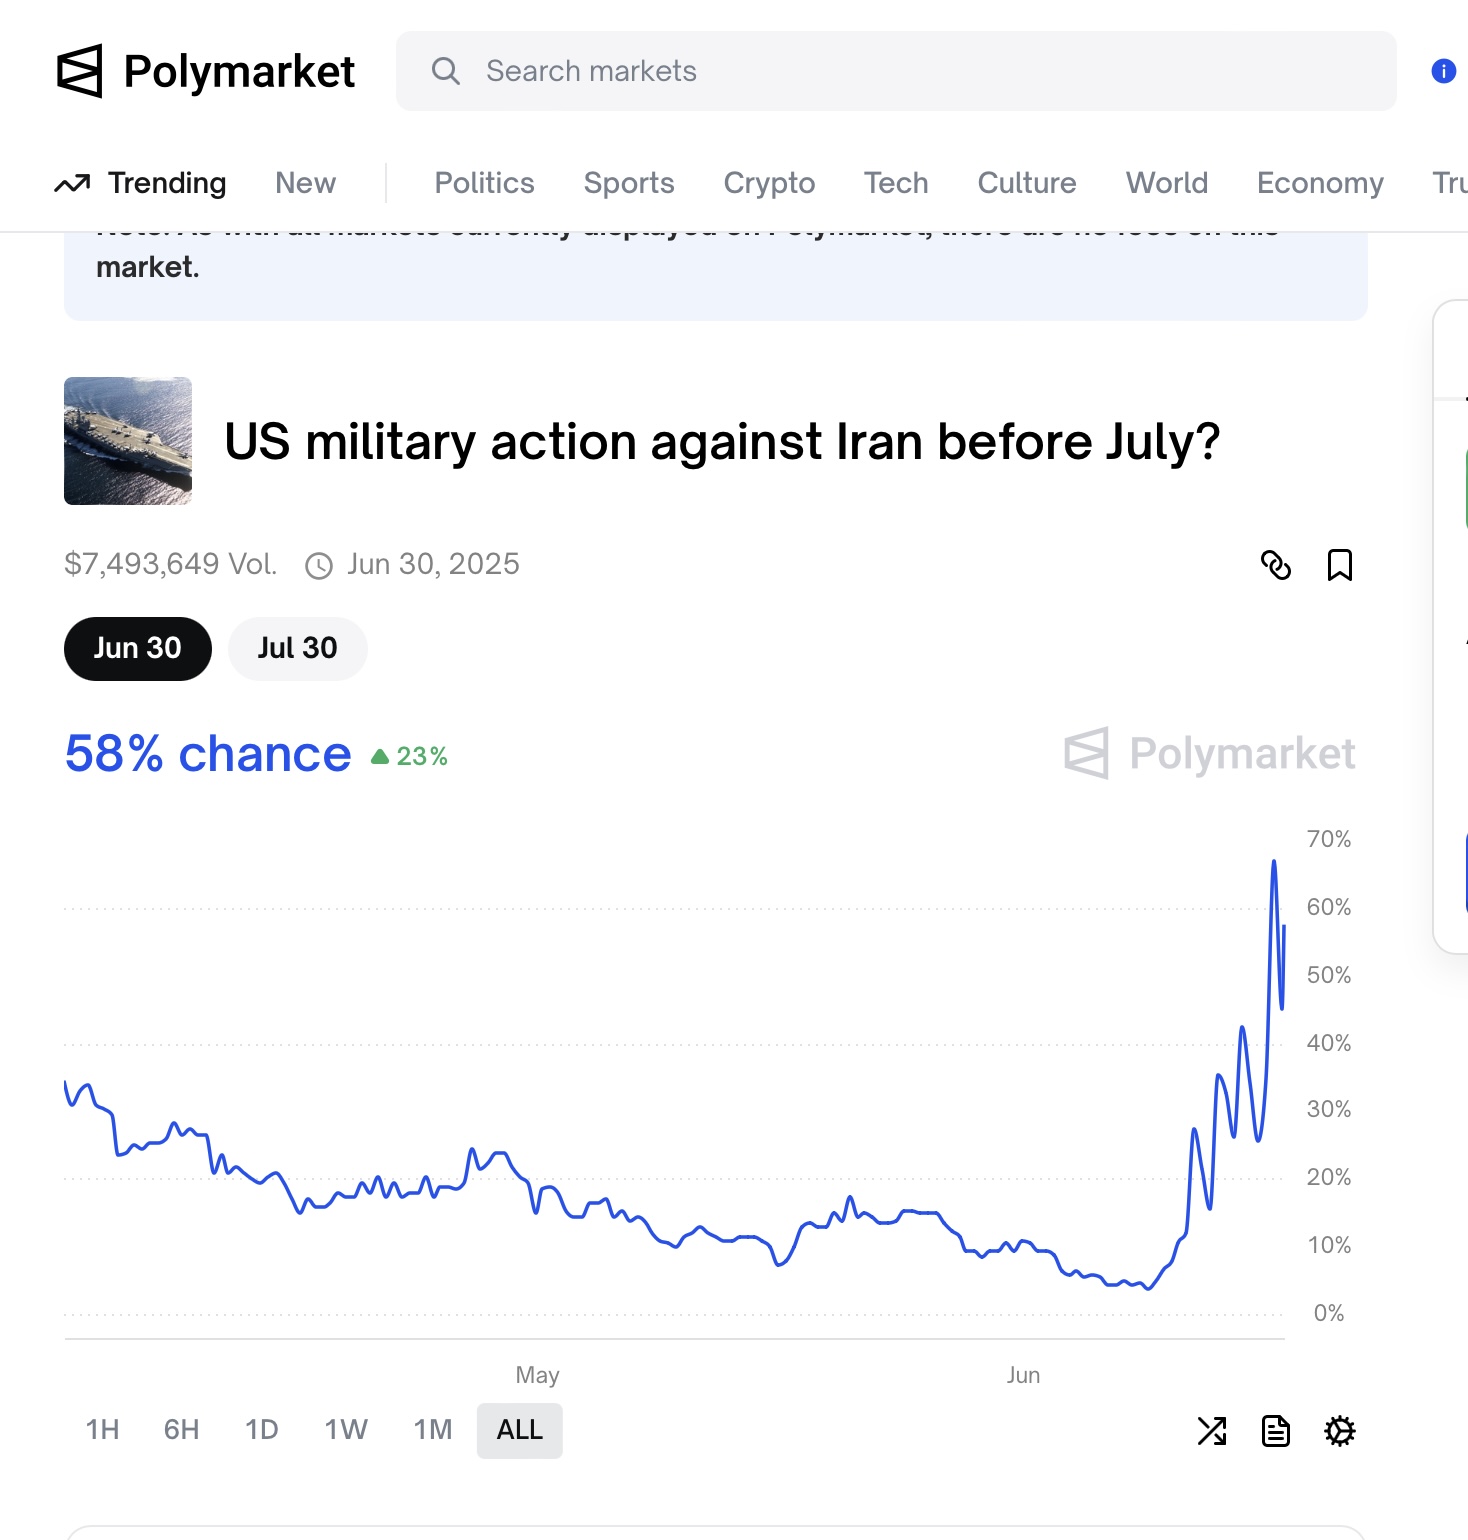Click the blue info icon
Screen dimensions: 1468x1540
pos(1443,71)
